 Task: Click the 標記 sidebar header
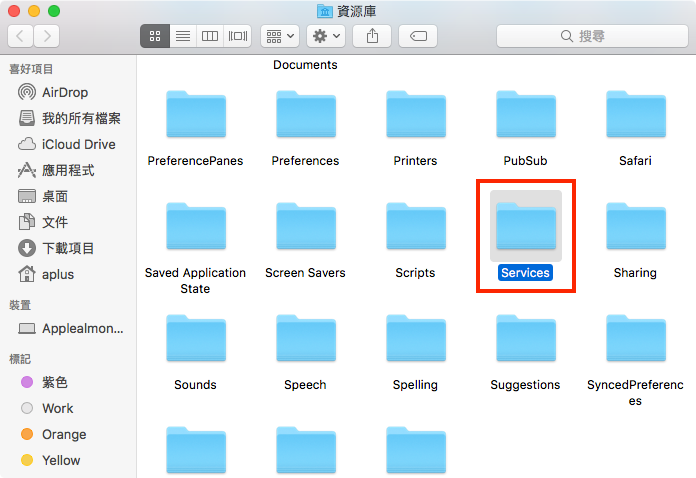pyautogui.click(x=20, y=359)
